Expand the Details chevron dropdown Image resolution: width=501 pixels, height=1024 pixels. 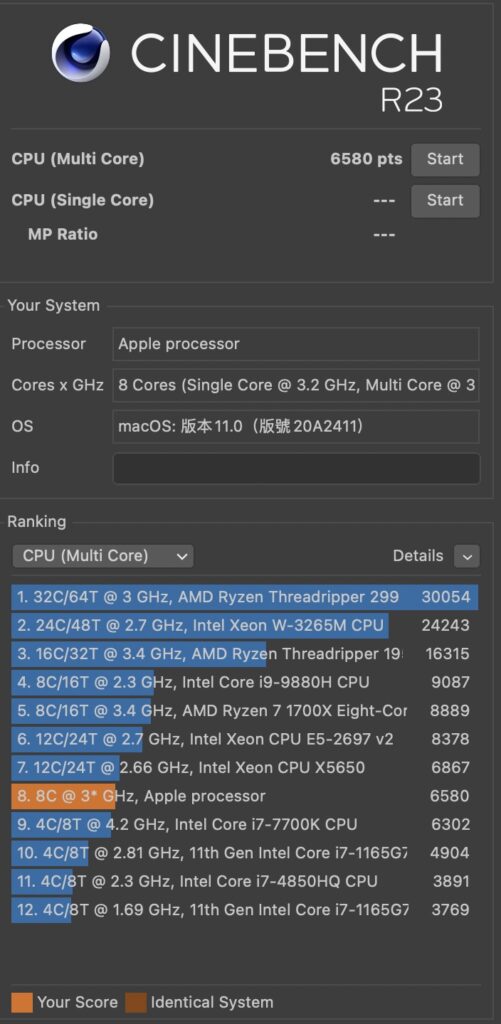(467, 556)
